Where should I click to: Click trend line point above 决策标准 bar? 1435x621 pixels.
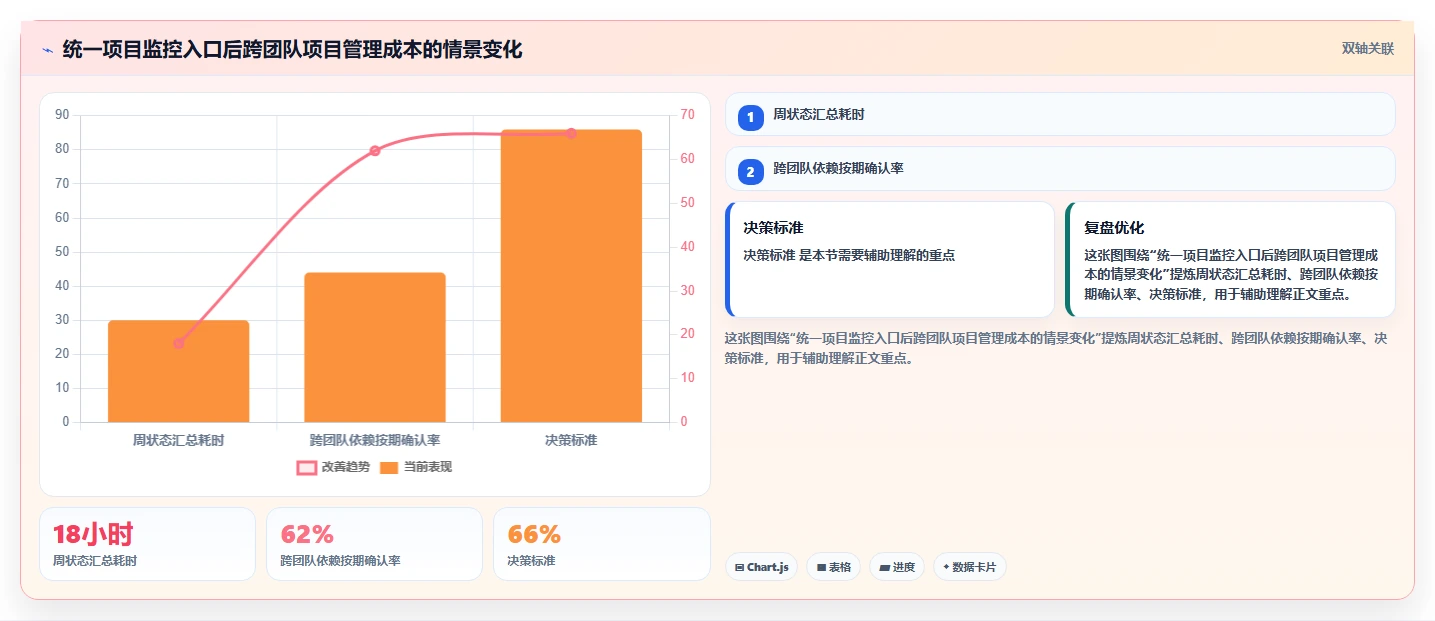[x=571, y=133]
